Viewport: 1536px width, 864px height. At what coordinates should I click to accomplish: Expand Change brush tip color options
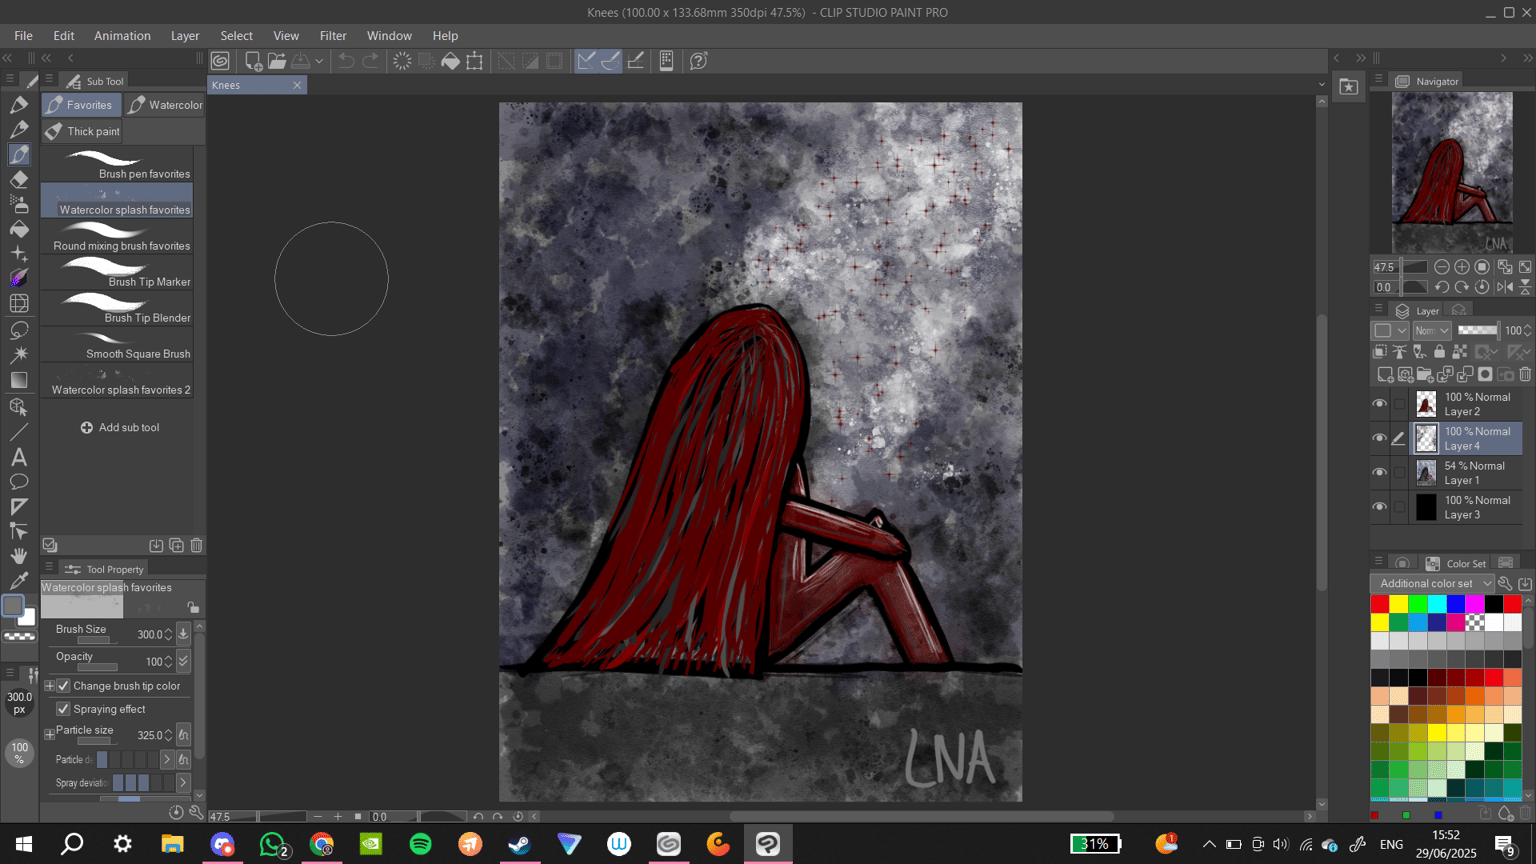tap(49, 686)
